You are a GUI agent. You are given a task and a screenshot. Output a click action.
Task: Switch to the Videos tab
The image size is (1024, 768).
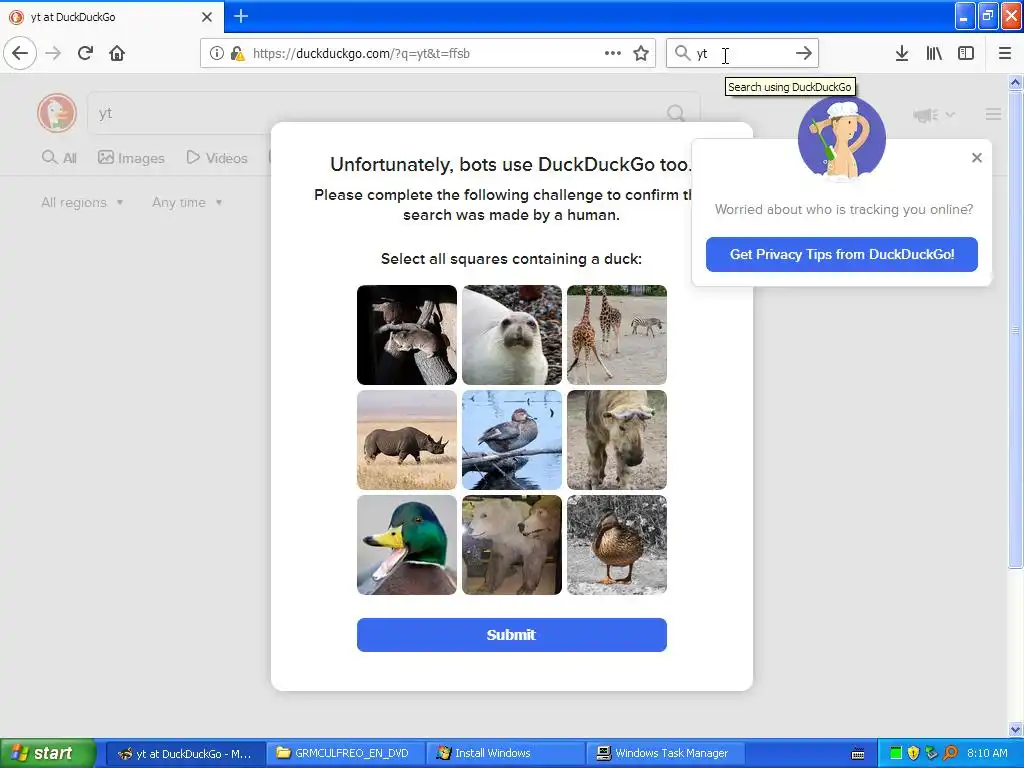click(x=217, y=158)
